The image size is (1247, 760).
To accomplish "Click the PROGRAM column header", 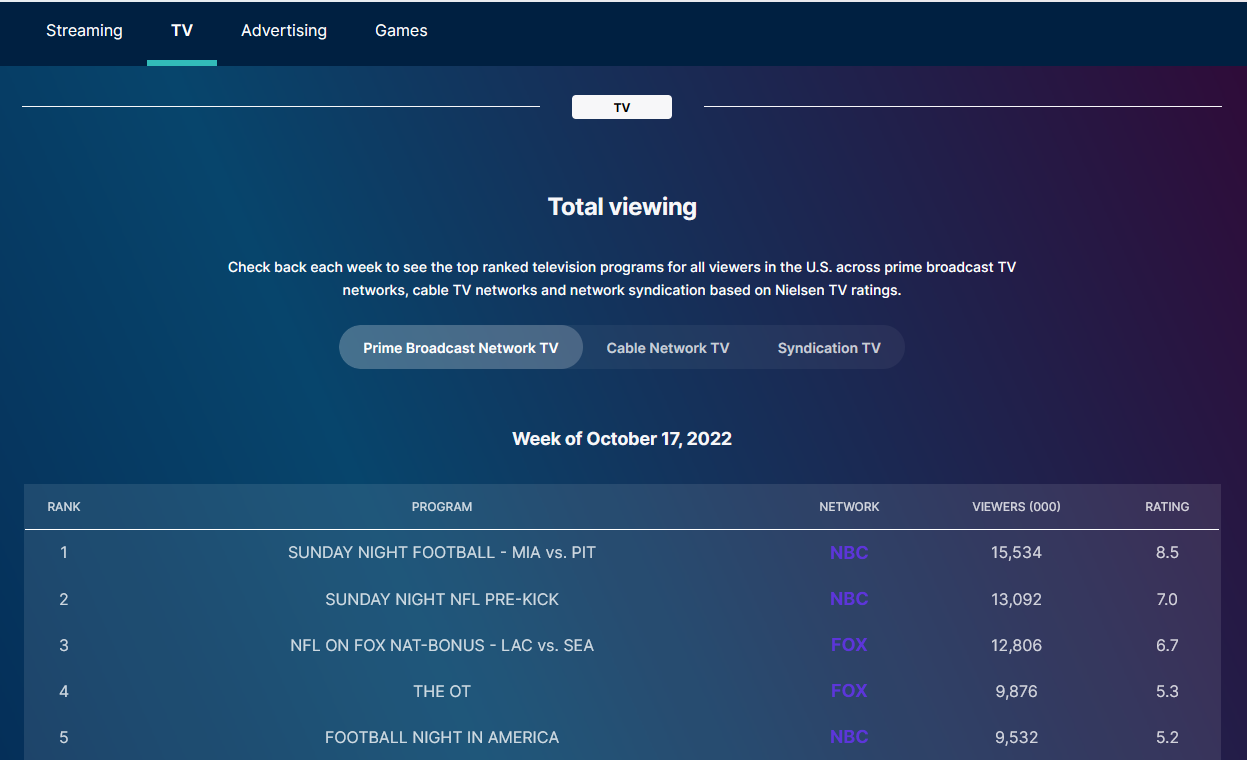I will [x=442, y=507].
